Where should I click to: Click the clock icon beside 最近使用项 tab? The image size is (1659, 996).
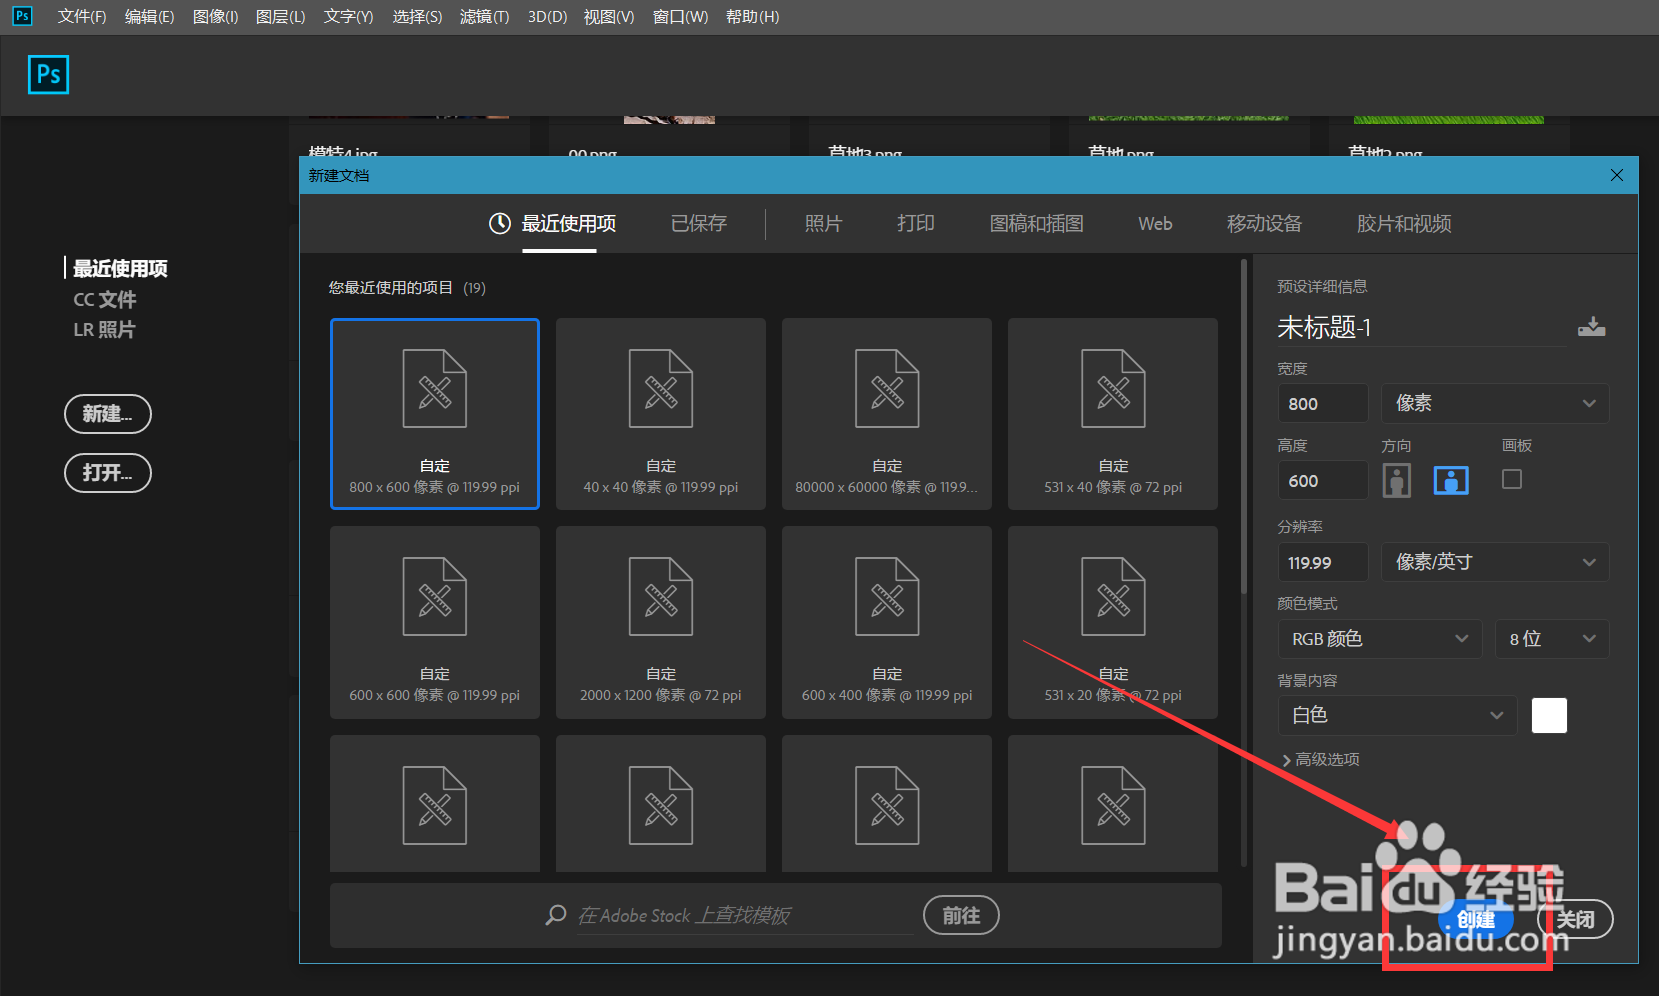click(499, 223)
